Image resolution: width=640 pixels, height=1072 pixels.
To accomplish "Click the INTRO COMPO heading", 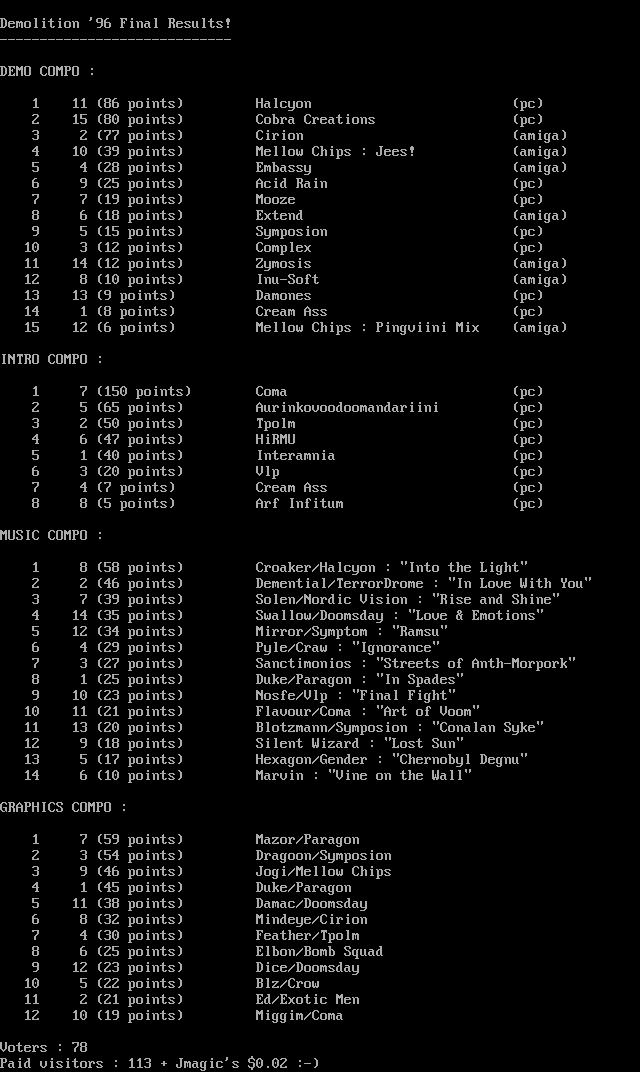I will (51, 359).
